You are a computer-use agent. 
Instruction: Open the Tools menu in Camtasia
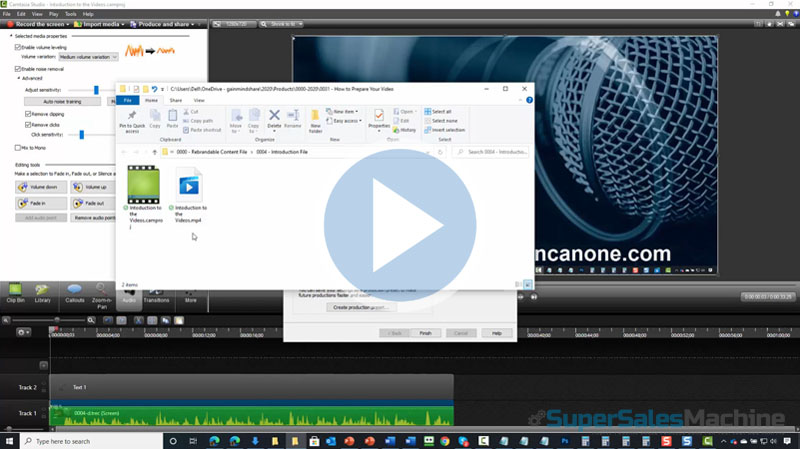click(x=70, y=14)
